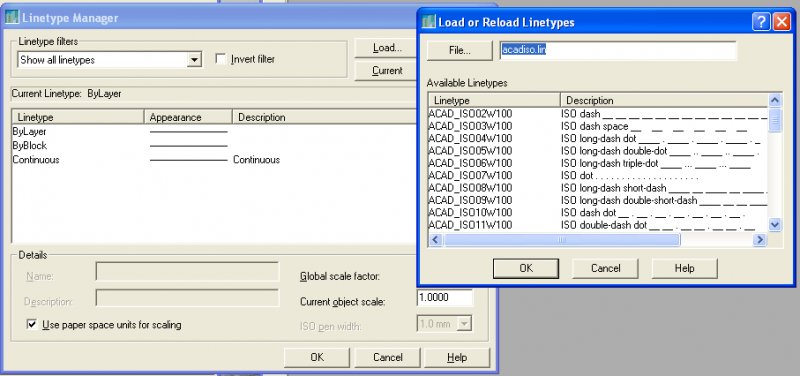Click the Appearance column header
Screen dimensions: 800x376
188,117
